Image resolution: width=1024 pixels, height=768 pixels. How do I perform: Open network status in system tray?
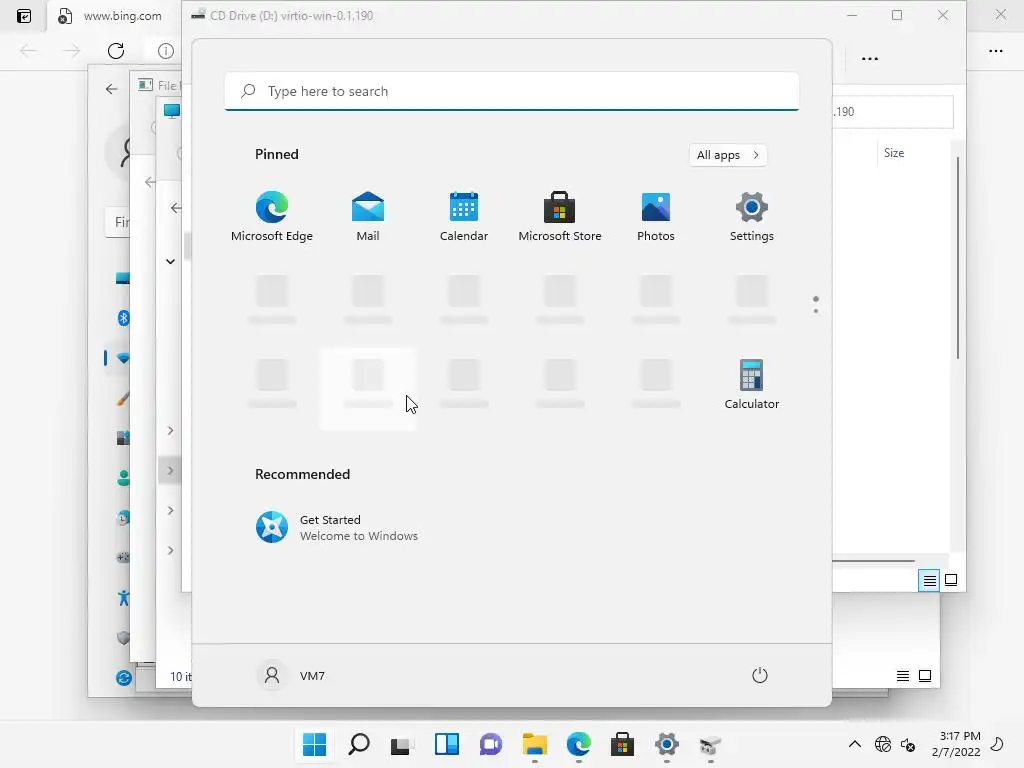click(x=883, y=744)
